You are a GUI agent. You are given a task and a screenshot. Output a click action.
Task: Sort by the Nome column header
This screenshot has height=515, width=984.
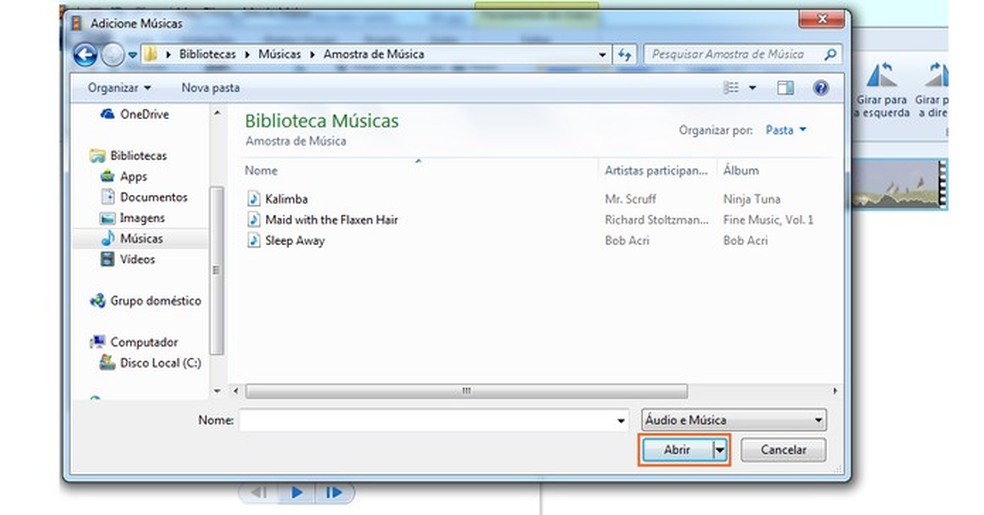(261, 171)
